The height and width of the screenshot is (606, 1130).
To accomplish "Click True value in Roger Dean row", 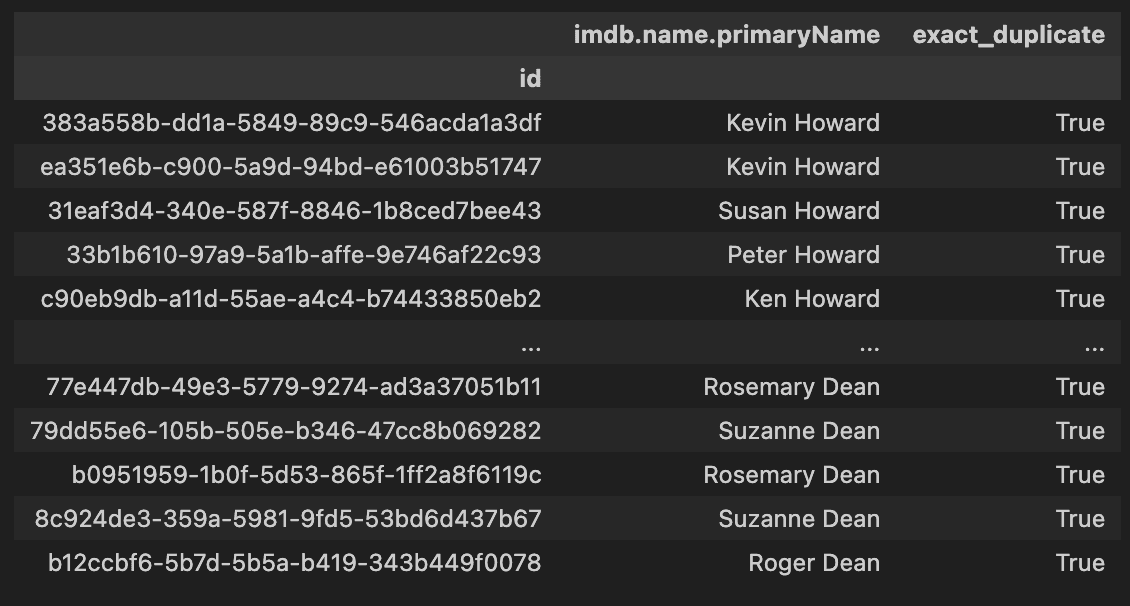I will 1080,563.
